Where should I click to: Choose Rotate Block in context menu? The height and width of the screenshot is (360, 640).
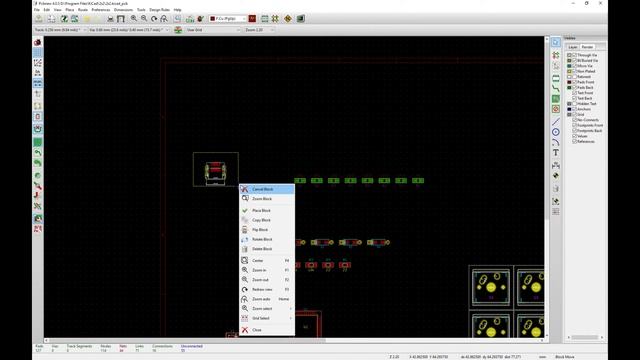click(267, 239)
